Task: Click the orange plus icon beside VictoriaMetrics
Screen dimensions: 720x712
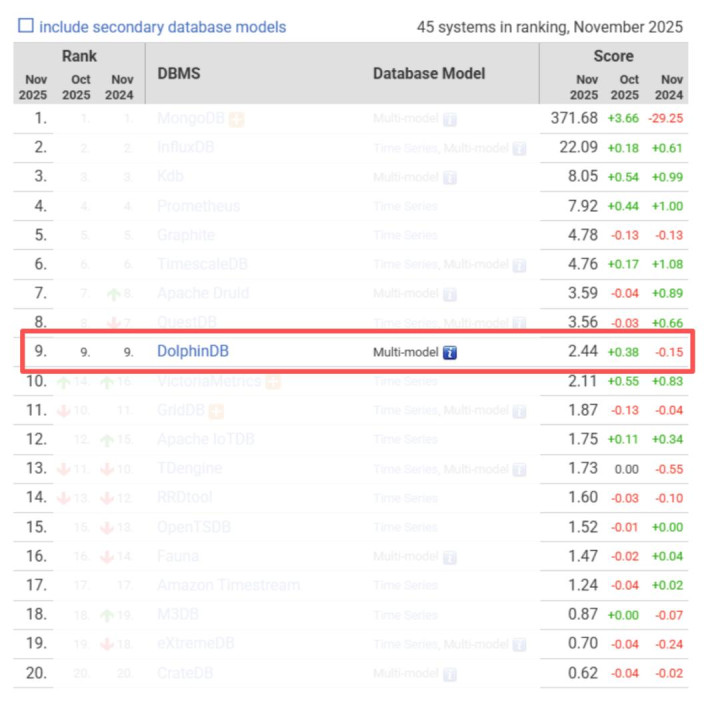Action: tap(273, 382)
